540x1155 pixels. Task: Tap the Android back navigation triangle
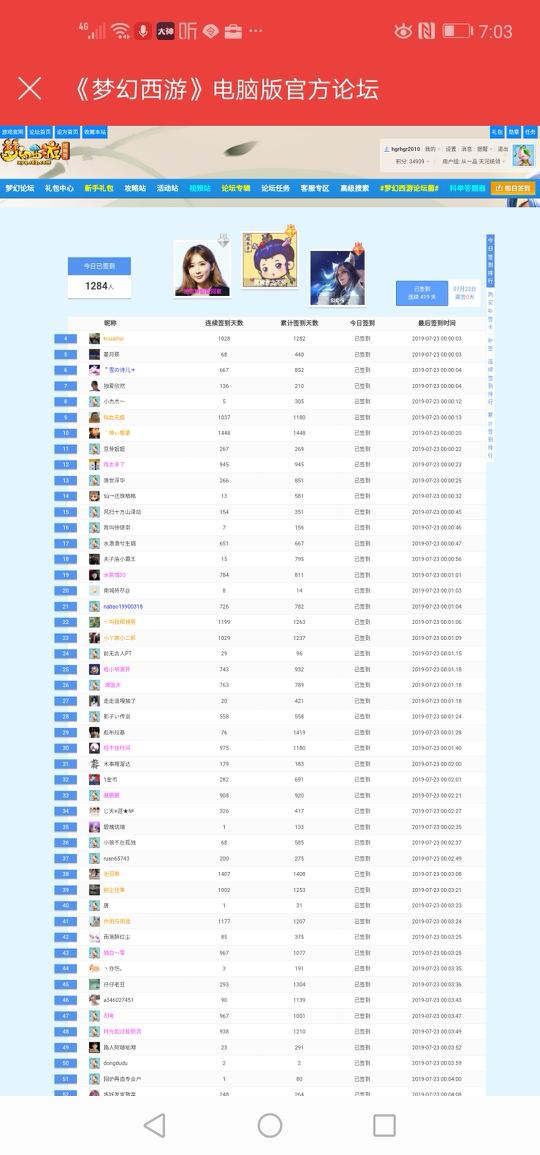coord(154,1125)
